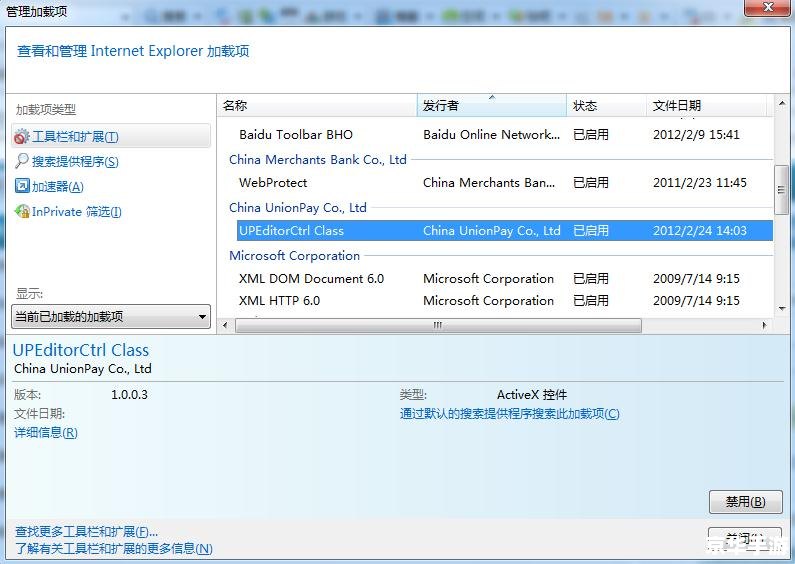Click the 禁用(B) disable button
The width and height of the screenshot is (795, 564).
(745, 502)
